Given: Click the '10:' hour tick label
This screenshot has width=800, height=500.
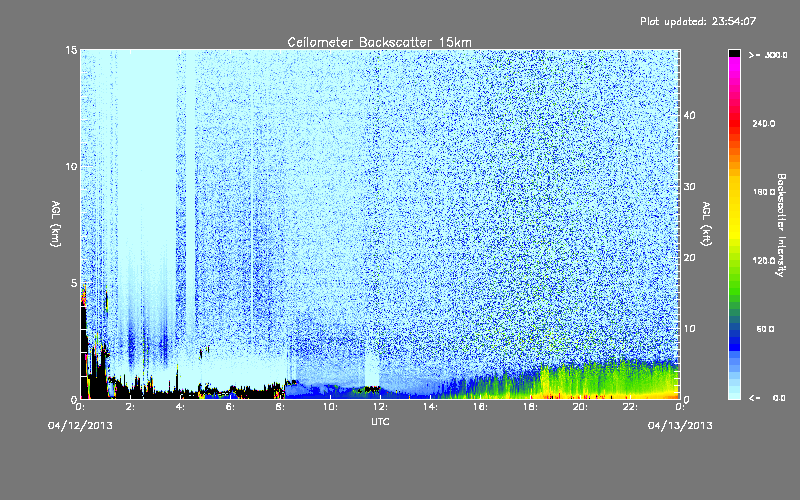Looking at the screenshot, I should 330,407.
